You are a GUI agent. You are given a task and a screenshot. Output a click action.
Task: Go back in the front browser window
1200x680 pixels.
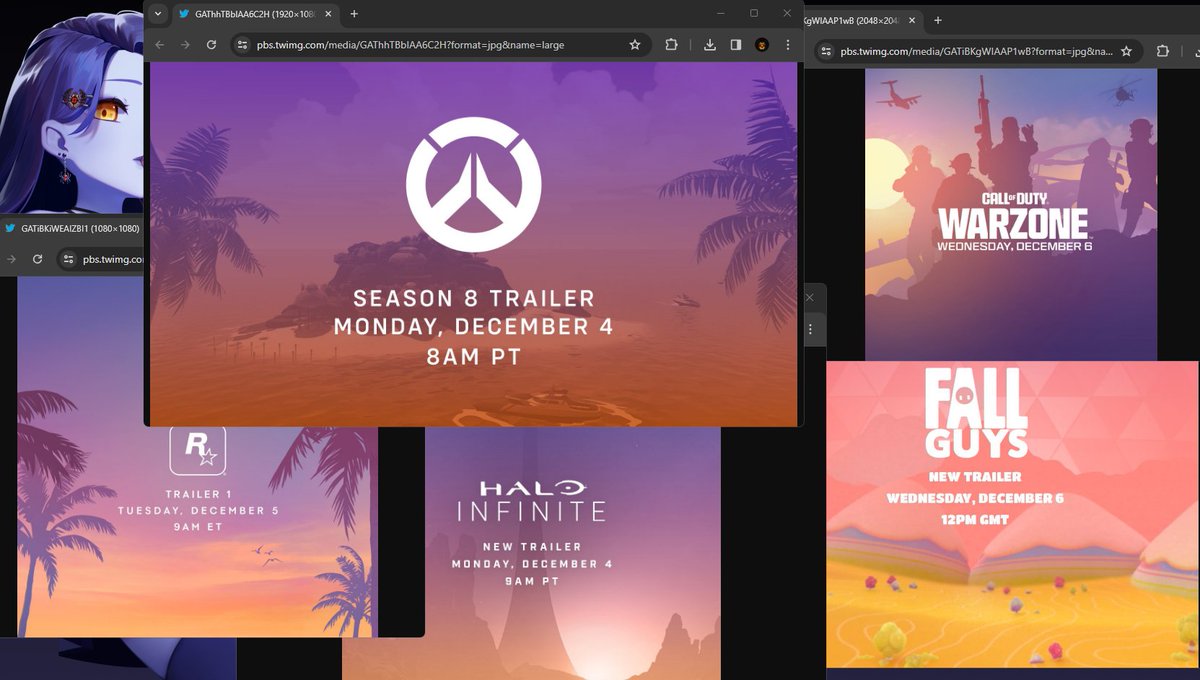coord(159,45)
